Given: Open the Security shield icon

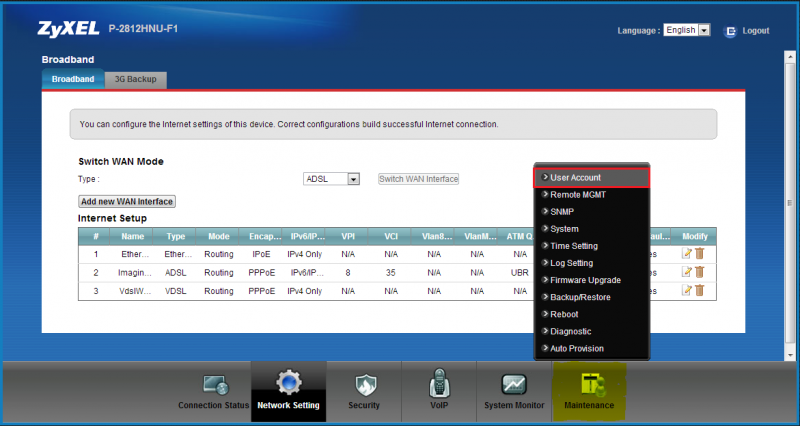Looking at the screenshot, I should [x=364, y=384].
